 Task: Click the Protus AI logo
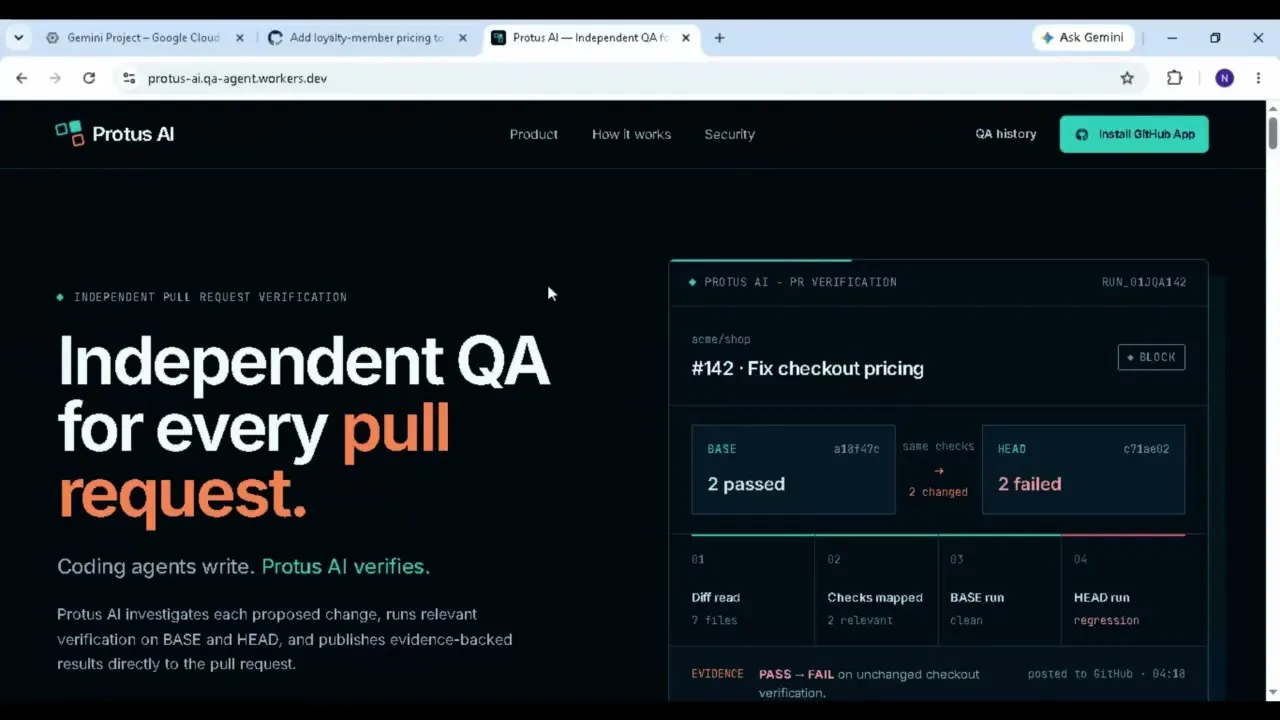pyautogui.click(x=115, y=134)
